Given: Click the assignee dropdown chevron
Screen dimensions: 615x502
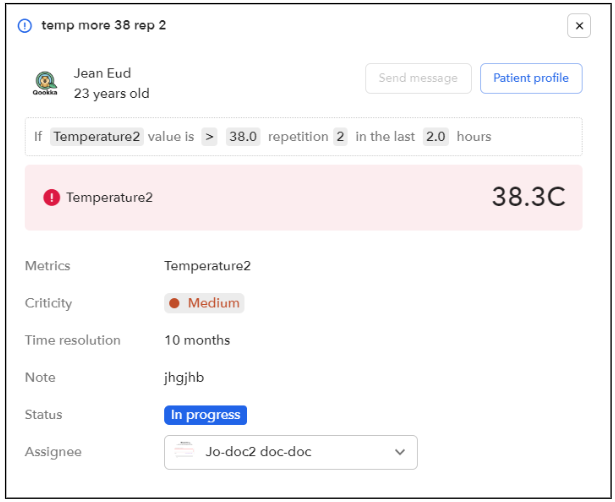Looking at the screenshot, I should 400,452.
